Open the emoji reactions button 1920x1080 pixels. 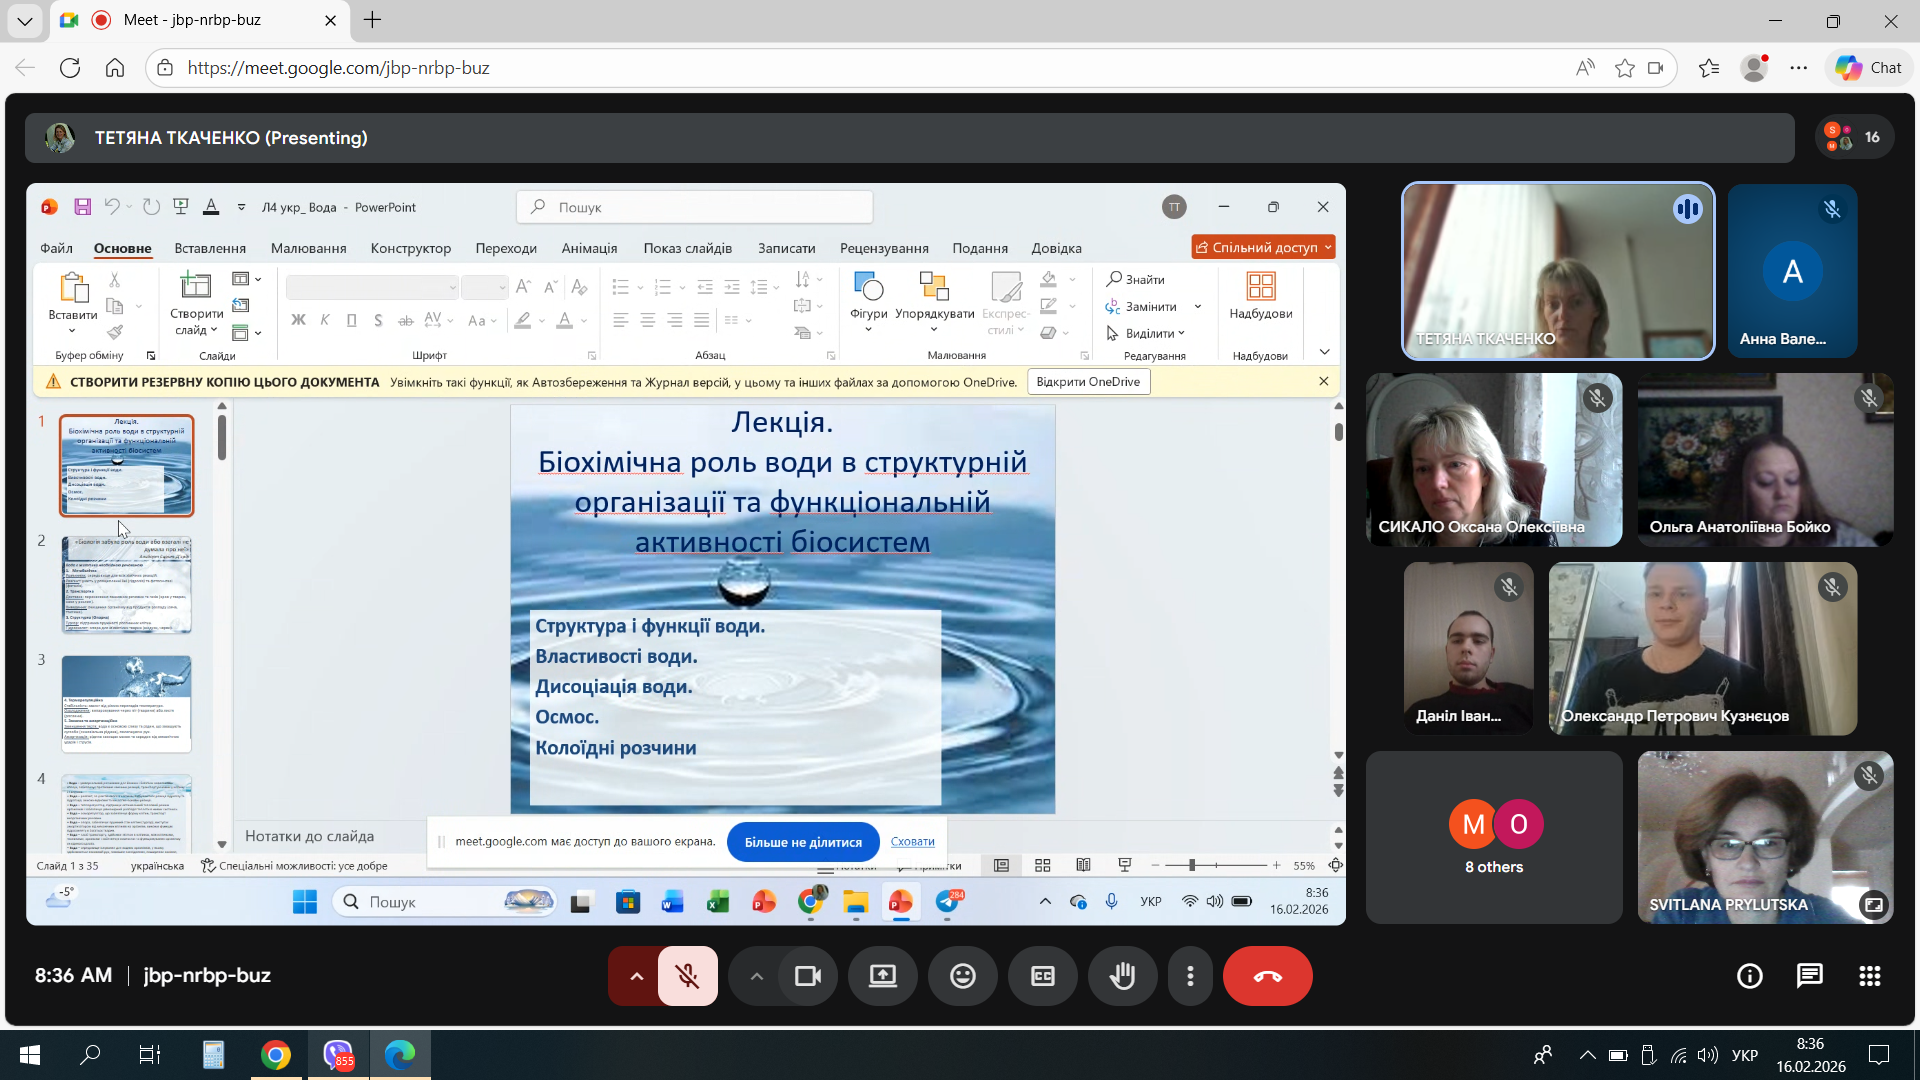[x=962, y=976]
